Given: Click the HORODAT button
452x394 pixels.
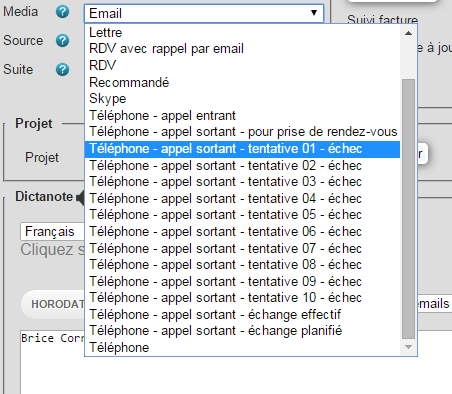Looking at the screenshot, I should coord(53,304).
